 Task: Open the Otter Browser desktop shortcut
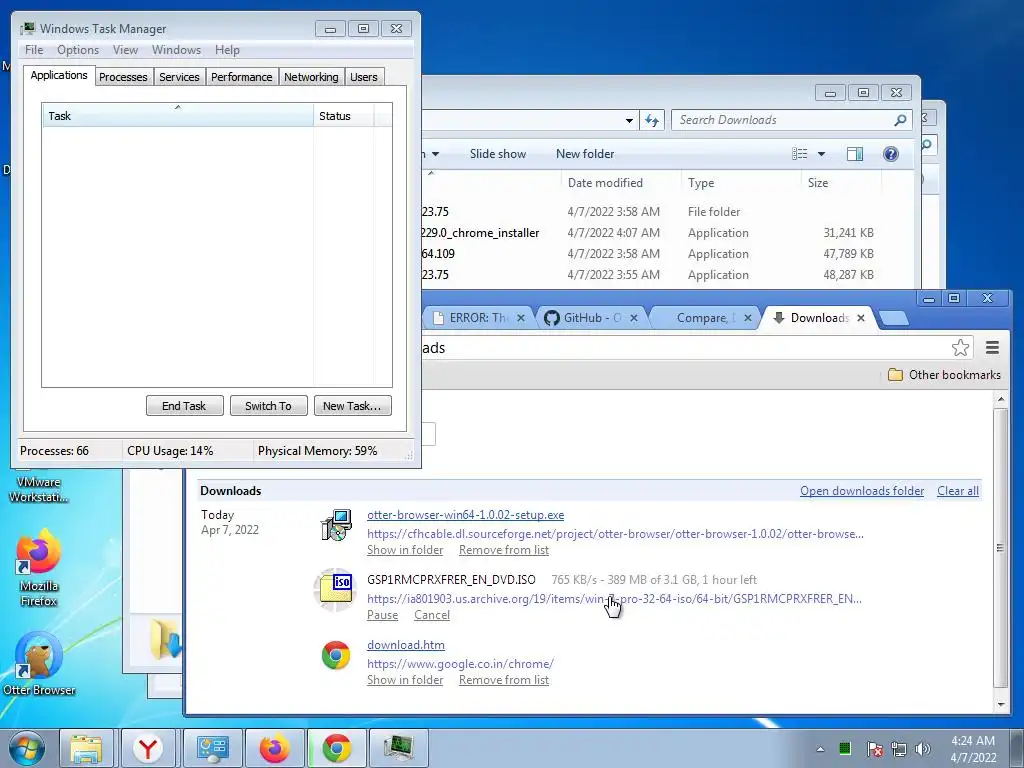39,663
